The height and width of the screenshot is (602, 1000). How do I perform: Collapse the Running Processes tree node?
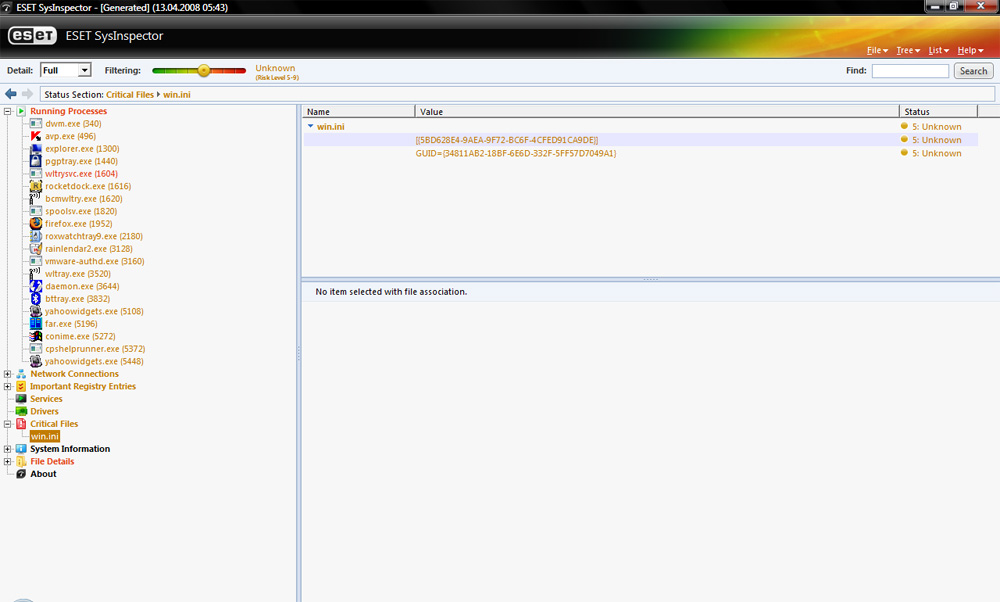coord(8,111)
